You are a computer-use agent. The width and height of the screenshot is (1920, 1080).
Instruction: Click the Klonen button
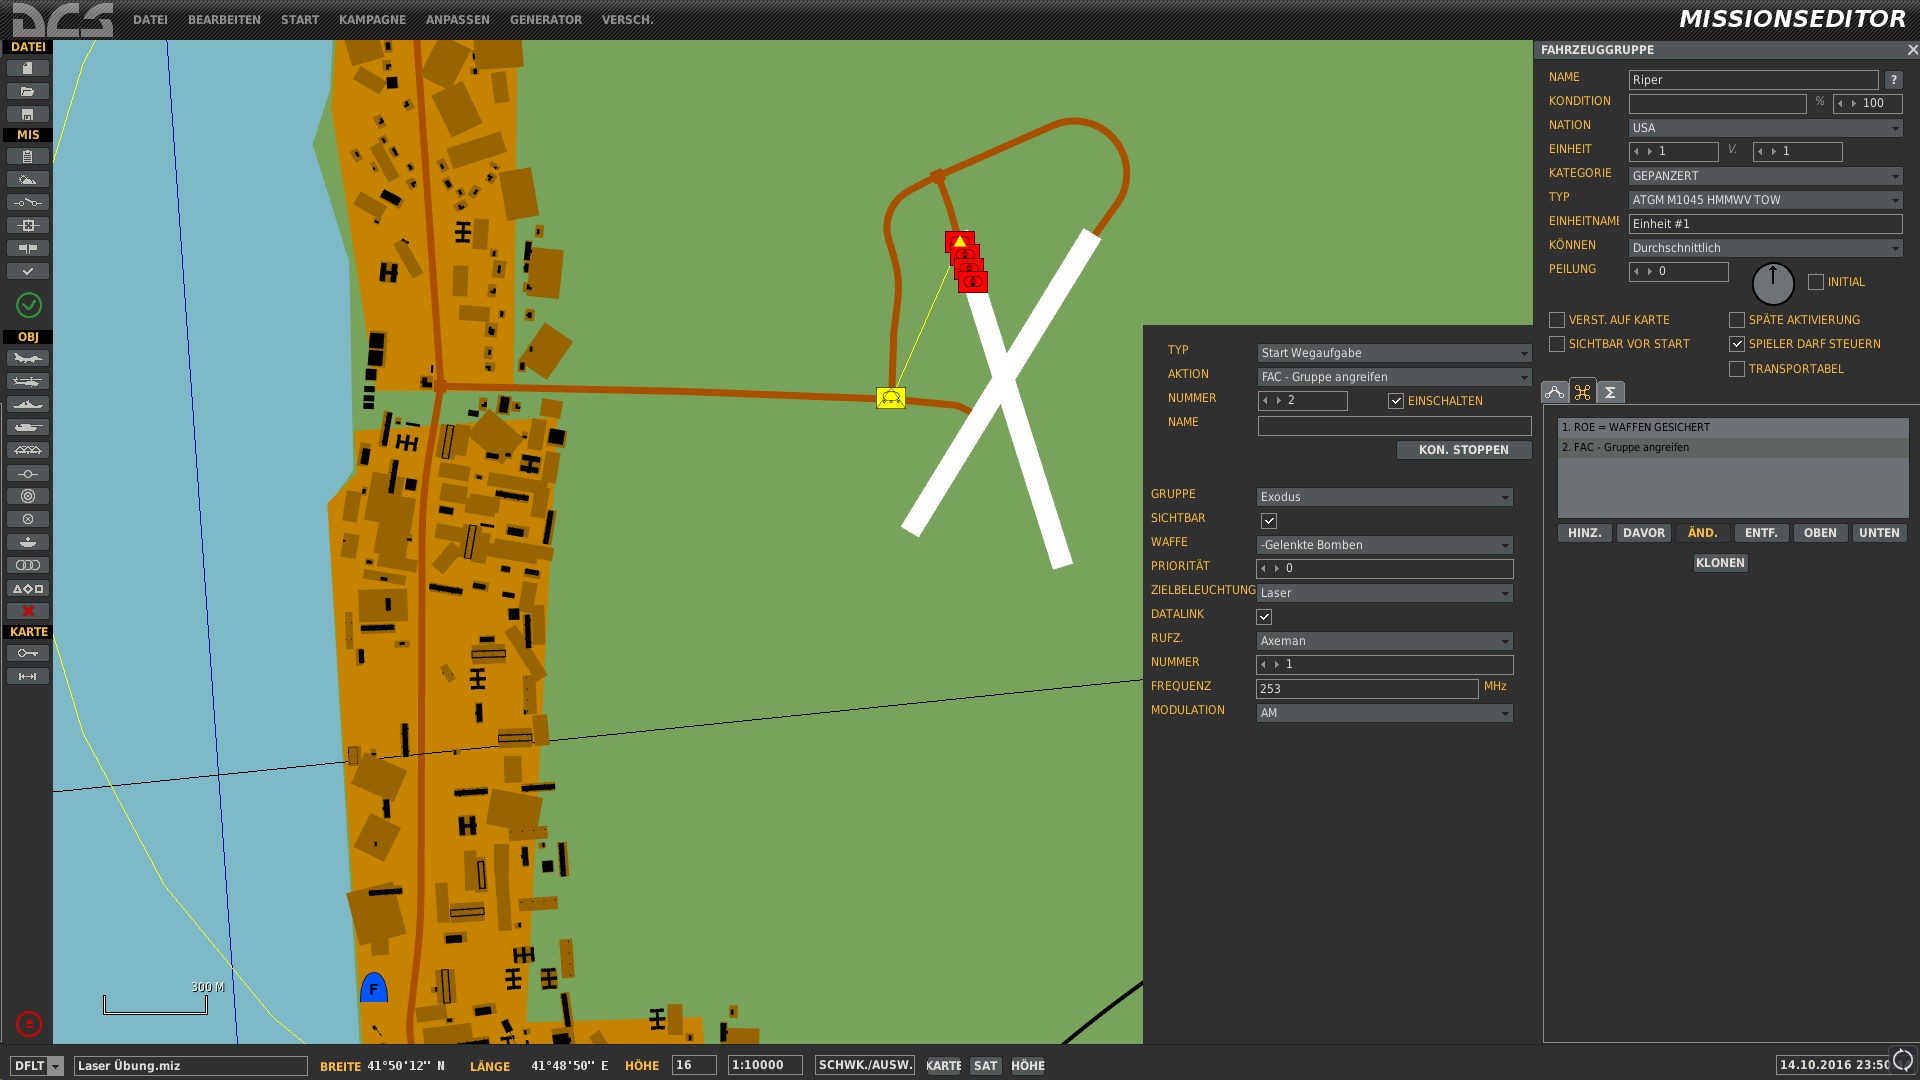(1720, 563)
